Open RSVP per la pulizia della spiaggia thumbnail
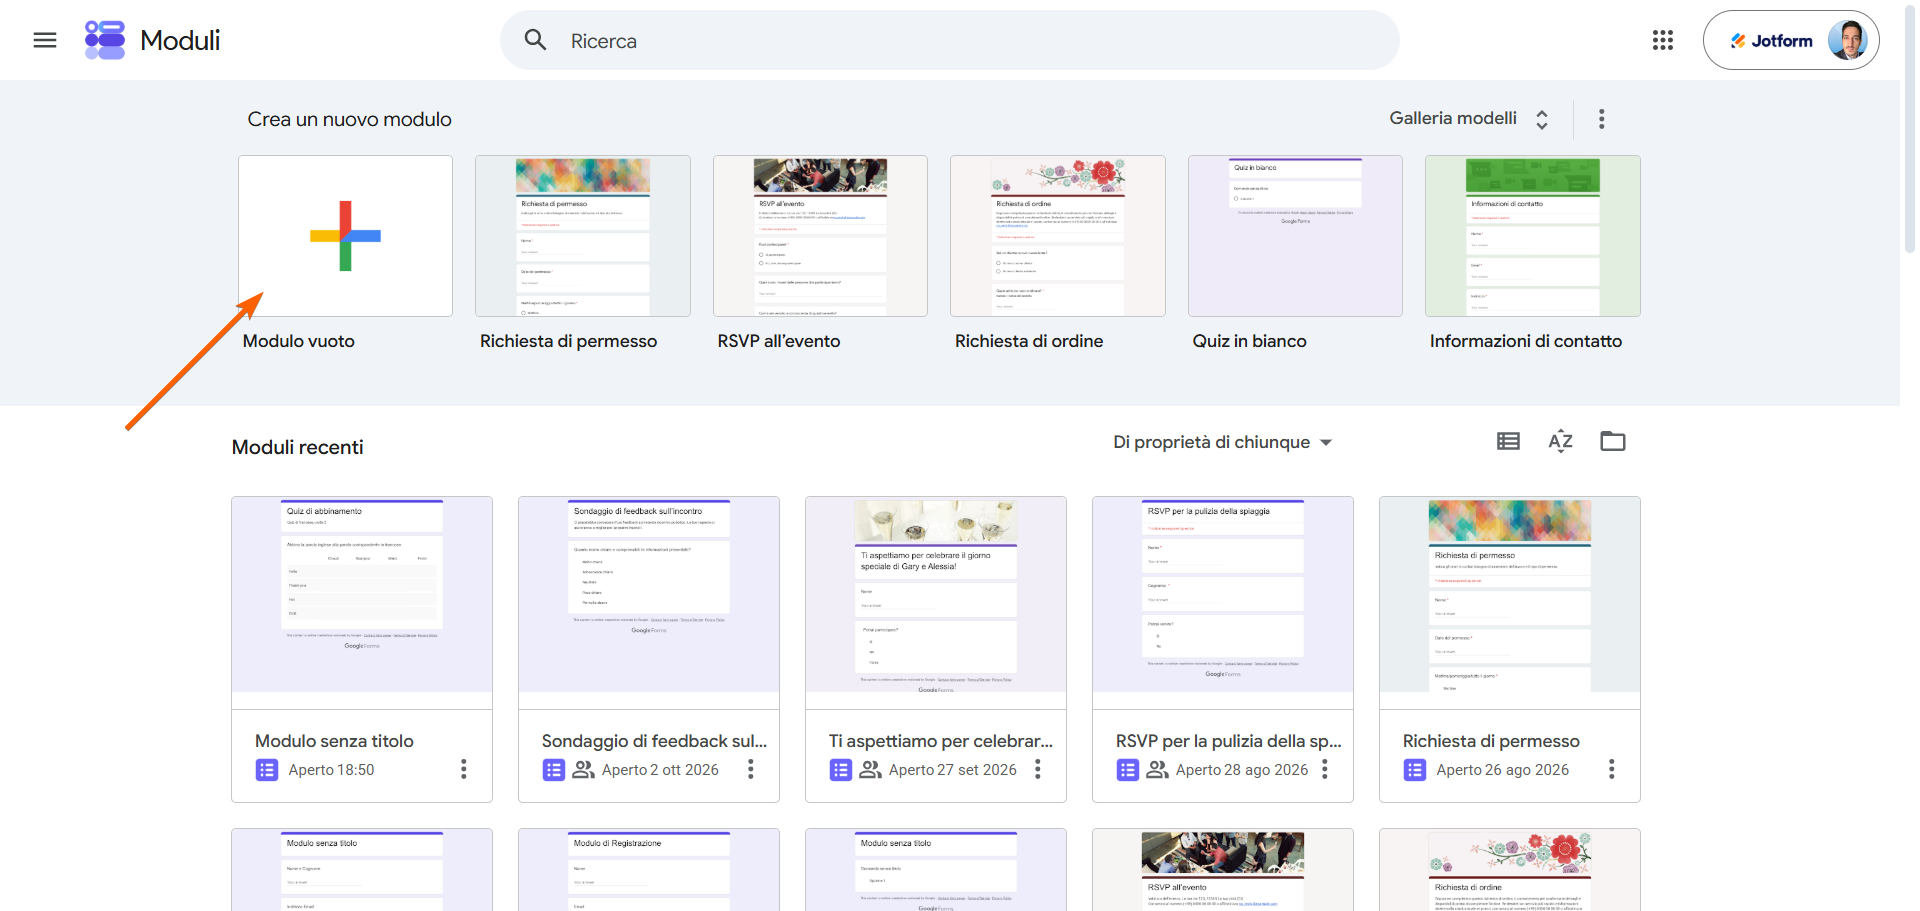 [x=1223, y=594]
